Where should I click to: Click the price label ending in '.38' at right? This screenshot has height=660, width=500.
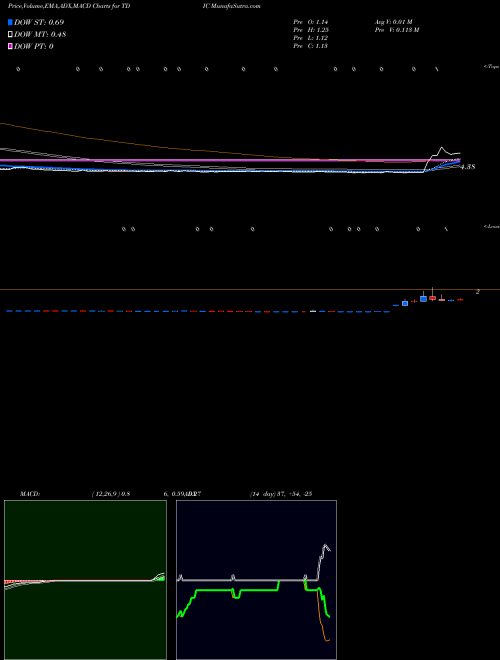[x=468, y=167]
